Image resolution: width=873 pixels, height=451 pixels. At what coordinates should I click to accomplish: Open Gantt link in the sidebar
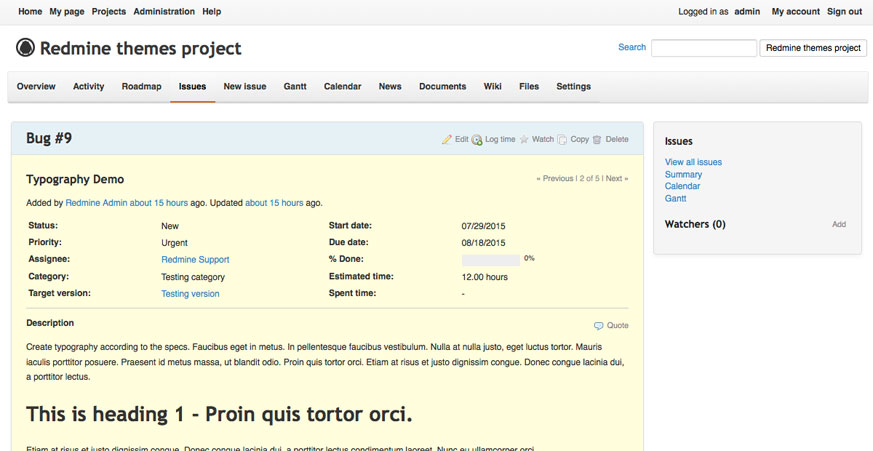[x=675, y=198]
